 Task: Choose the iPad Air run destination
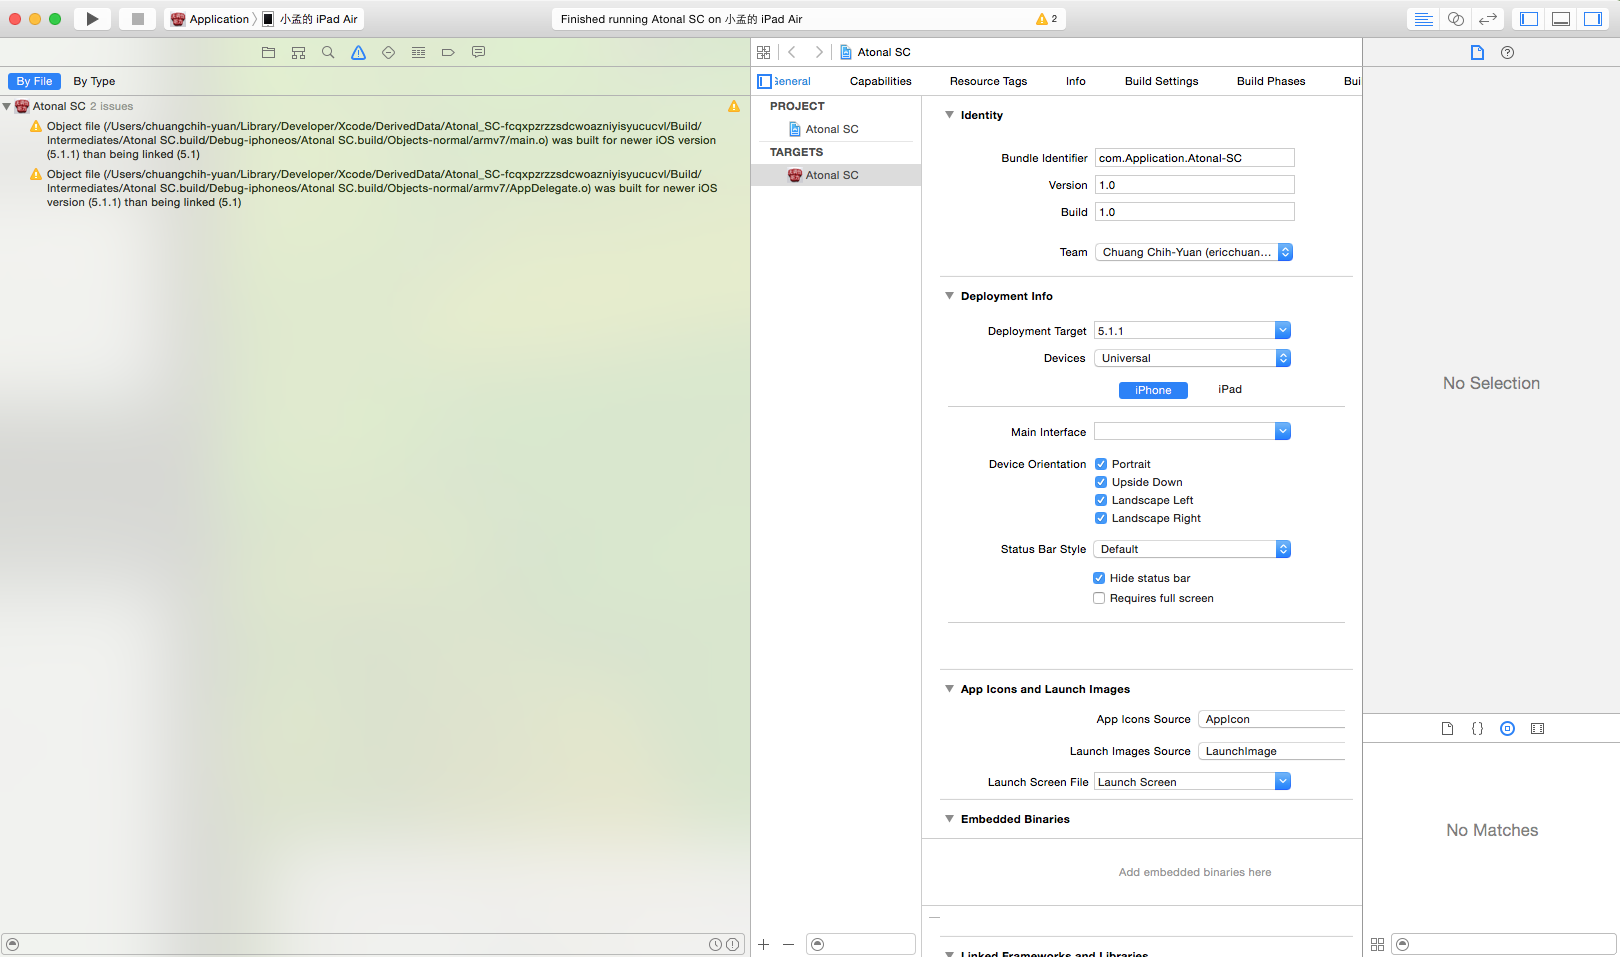click(310, 19)
